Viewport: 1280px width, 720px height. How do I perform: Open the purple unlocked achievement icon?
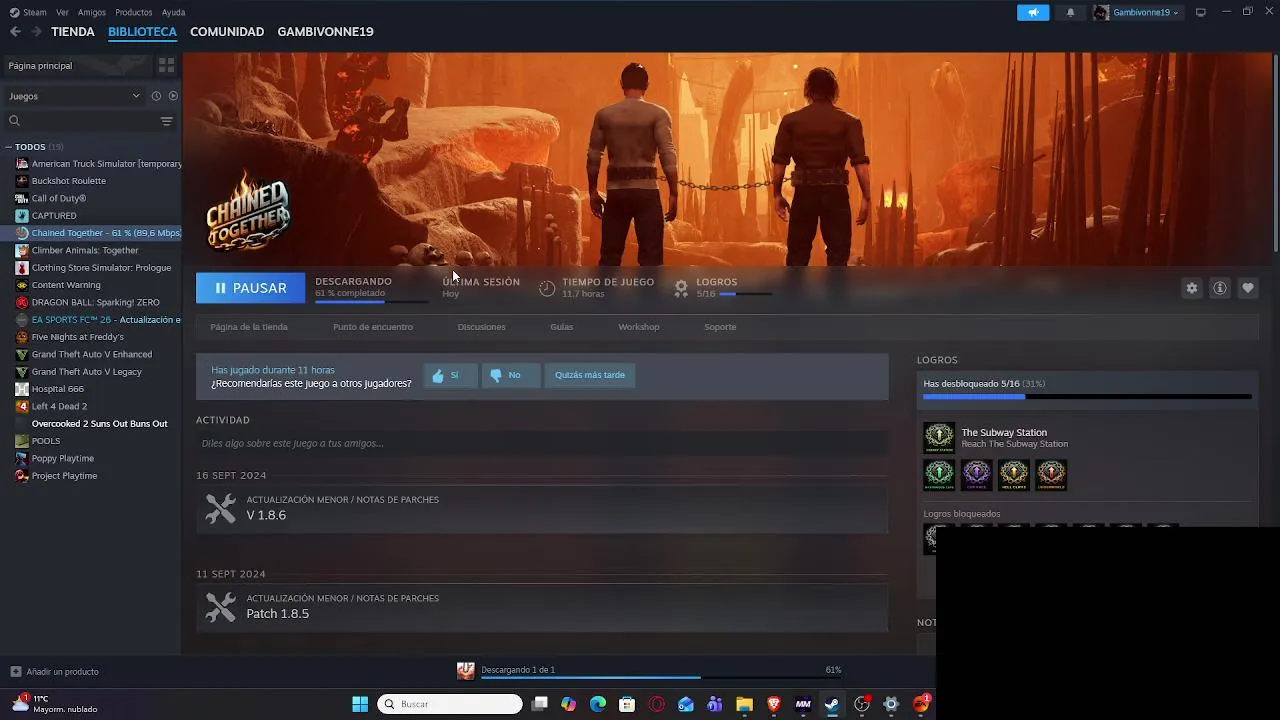(977, 475)
